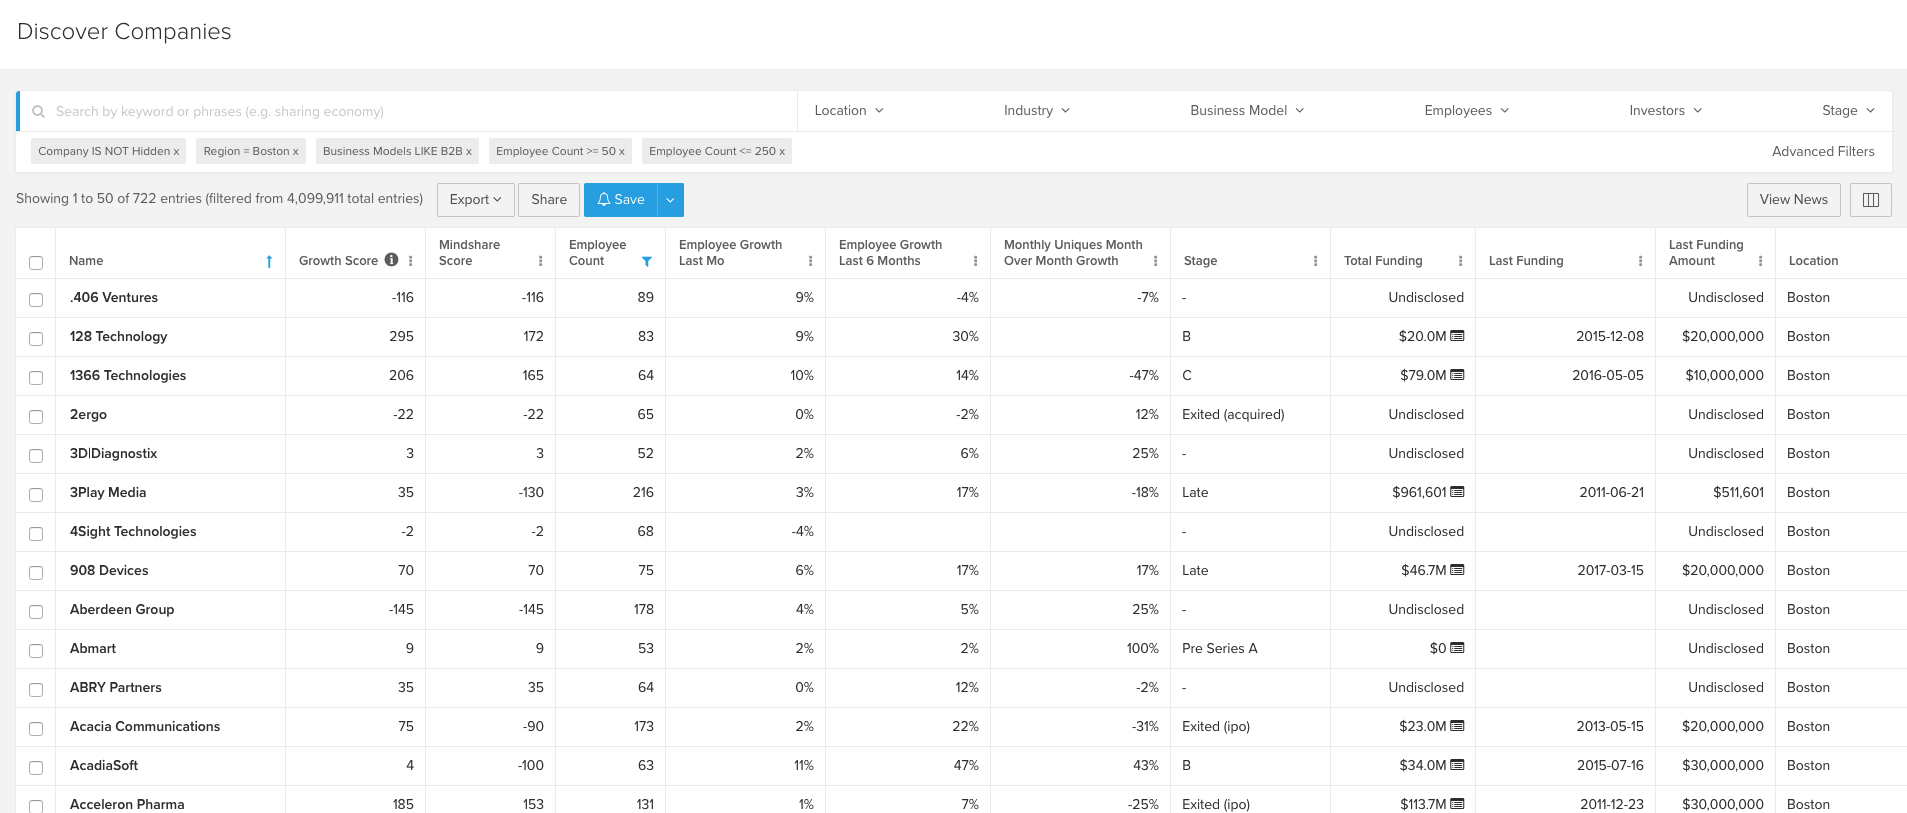
Task: Click the Abmart company name
Action: point(93,648)
